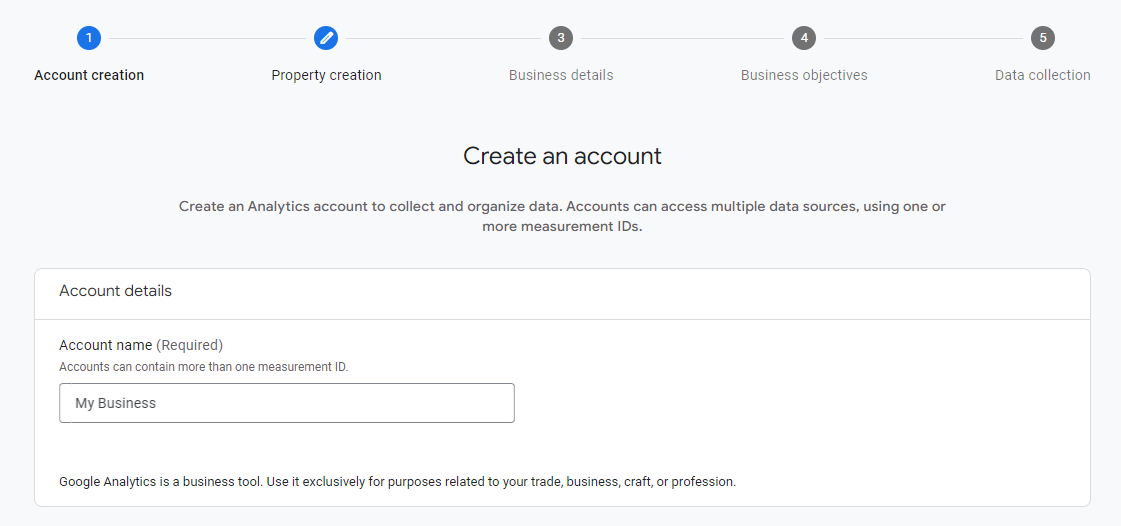
Task: Open the Property creation step label
Action: (x=326, y=75)
